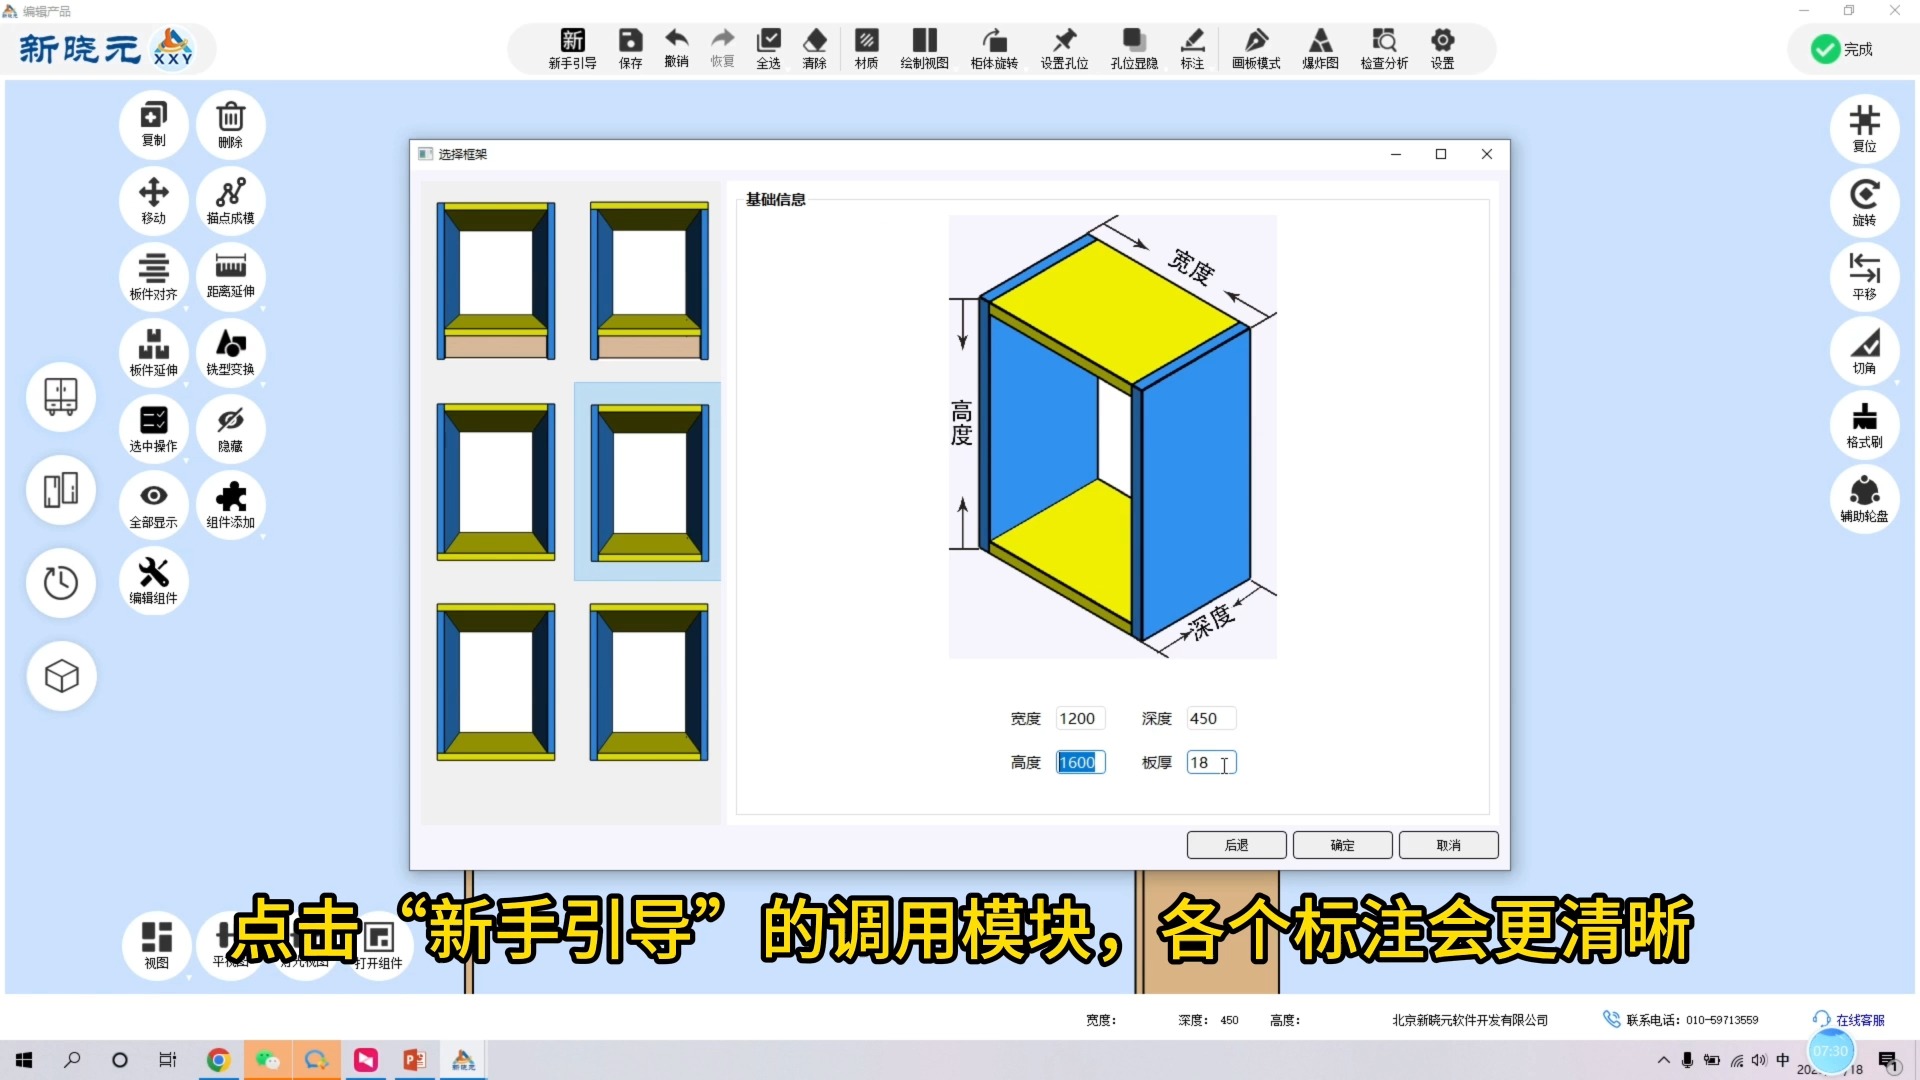Open the 新手引导 beginner guide
The height and width of the screenshot is (1080, 1920).
(x=571, y=47)
